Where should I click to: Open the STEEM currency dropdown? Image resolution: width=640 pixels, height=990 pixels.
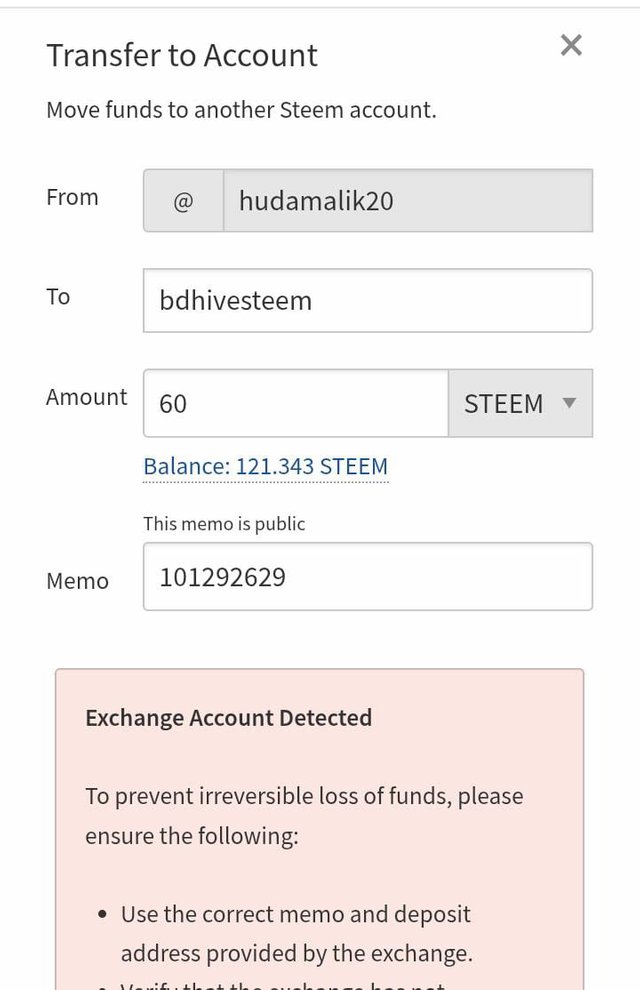click(x=520, y=403)
